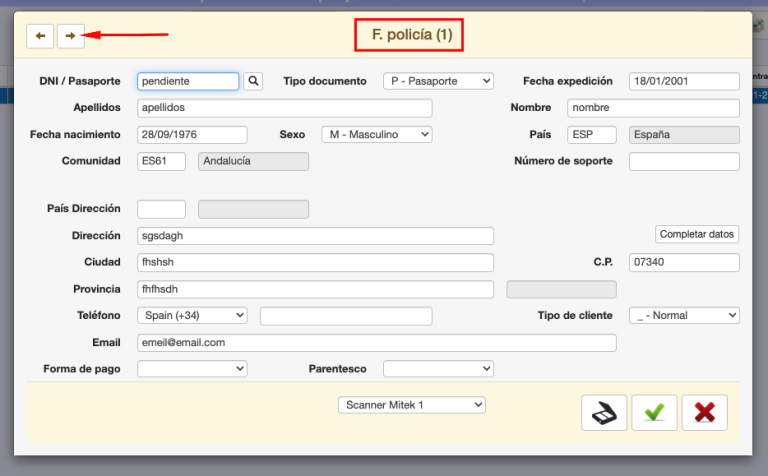Select the Email input field
768x476 pixels.
click(x=377, y=343)
